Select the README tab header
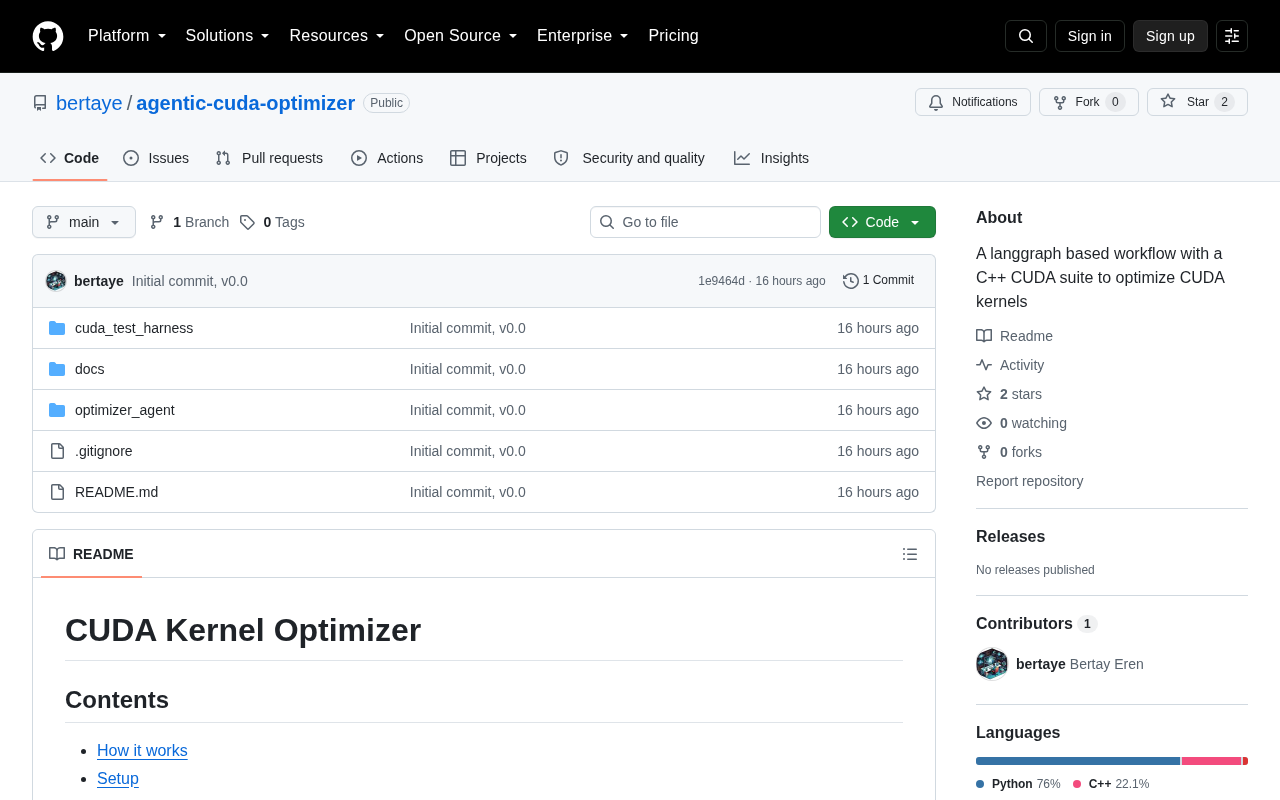The width and height of the screenshot is (1280, 800). [91, 554]
